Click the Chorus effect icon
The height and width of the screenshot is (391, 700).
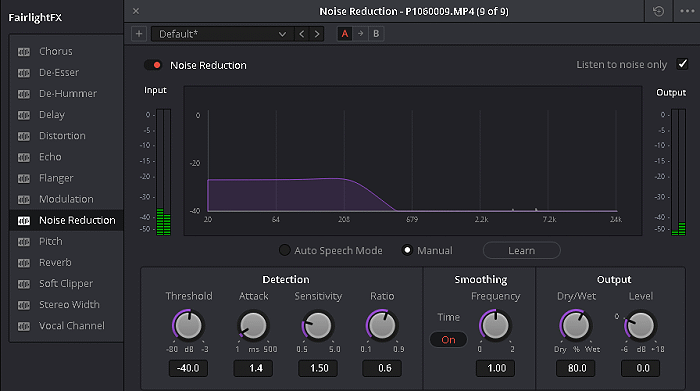point(24,52)
